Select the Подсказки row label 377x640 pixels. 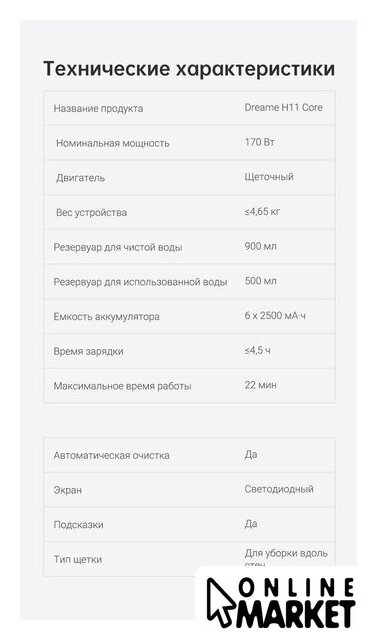[78, 525]
